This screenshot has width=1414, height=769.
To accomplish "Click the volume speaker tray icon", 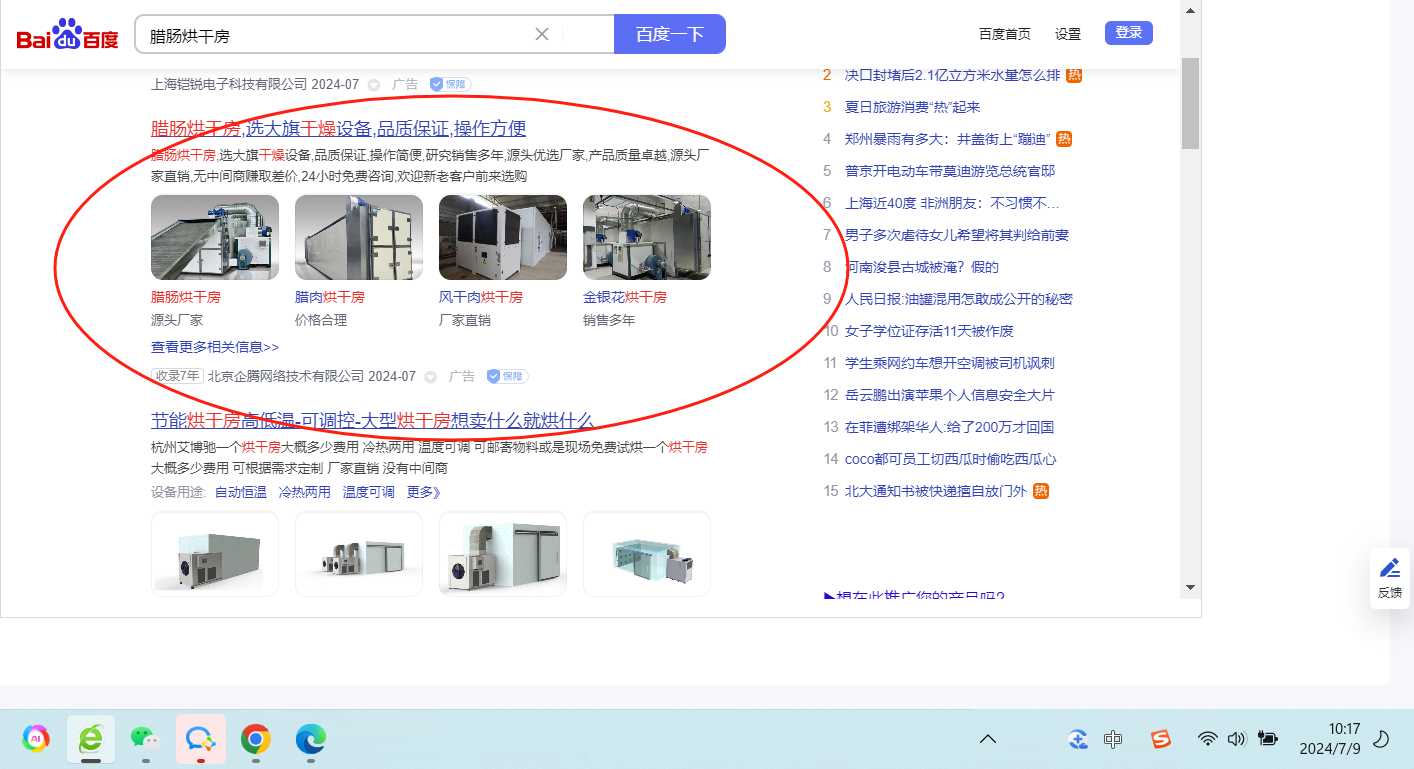I will tap(1237, 739).
